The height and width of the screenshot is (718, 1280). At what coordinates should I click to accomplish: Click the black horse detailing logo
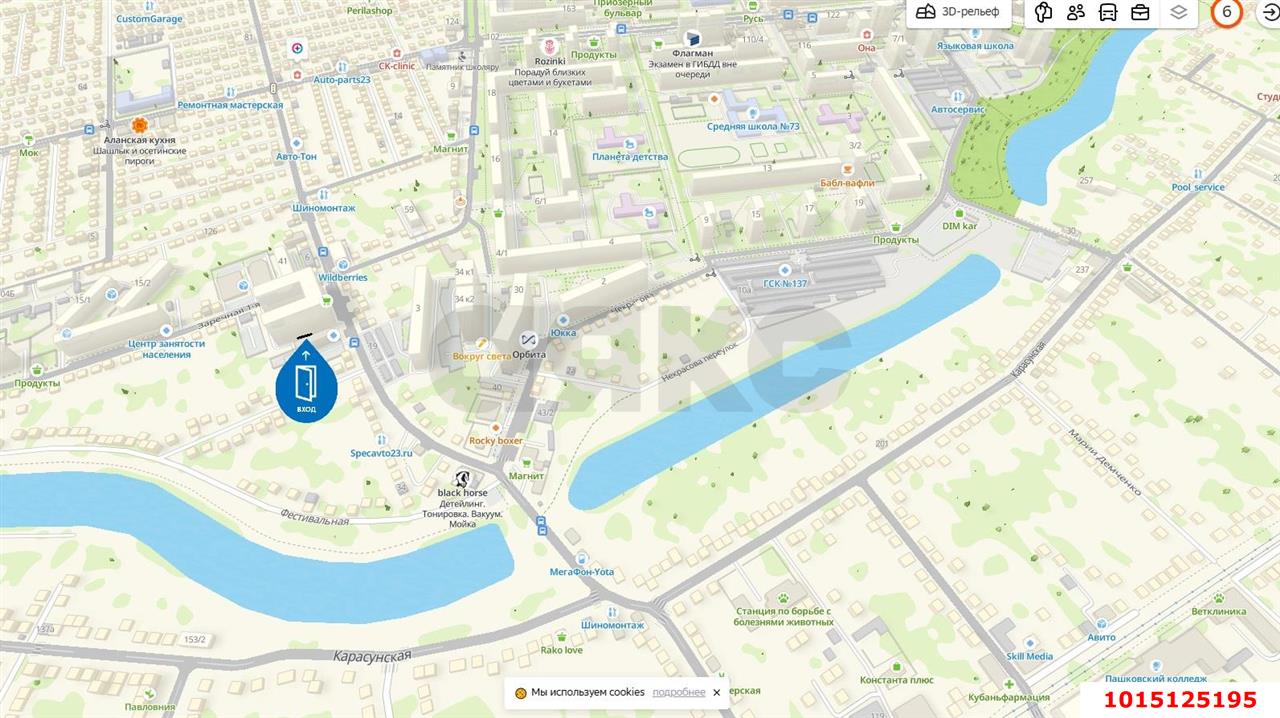pyautogui.click(x=462, y=478)
